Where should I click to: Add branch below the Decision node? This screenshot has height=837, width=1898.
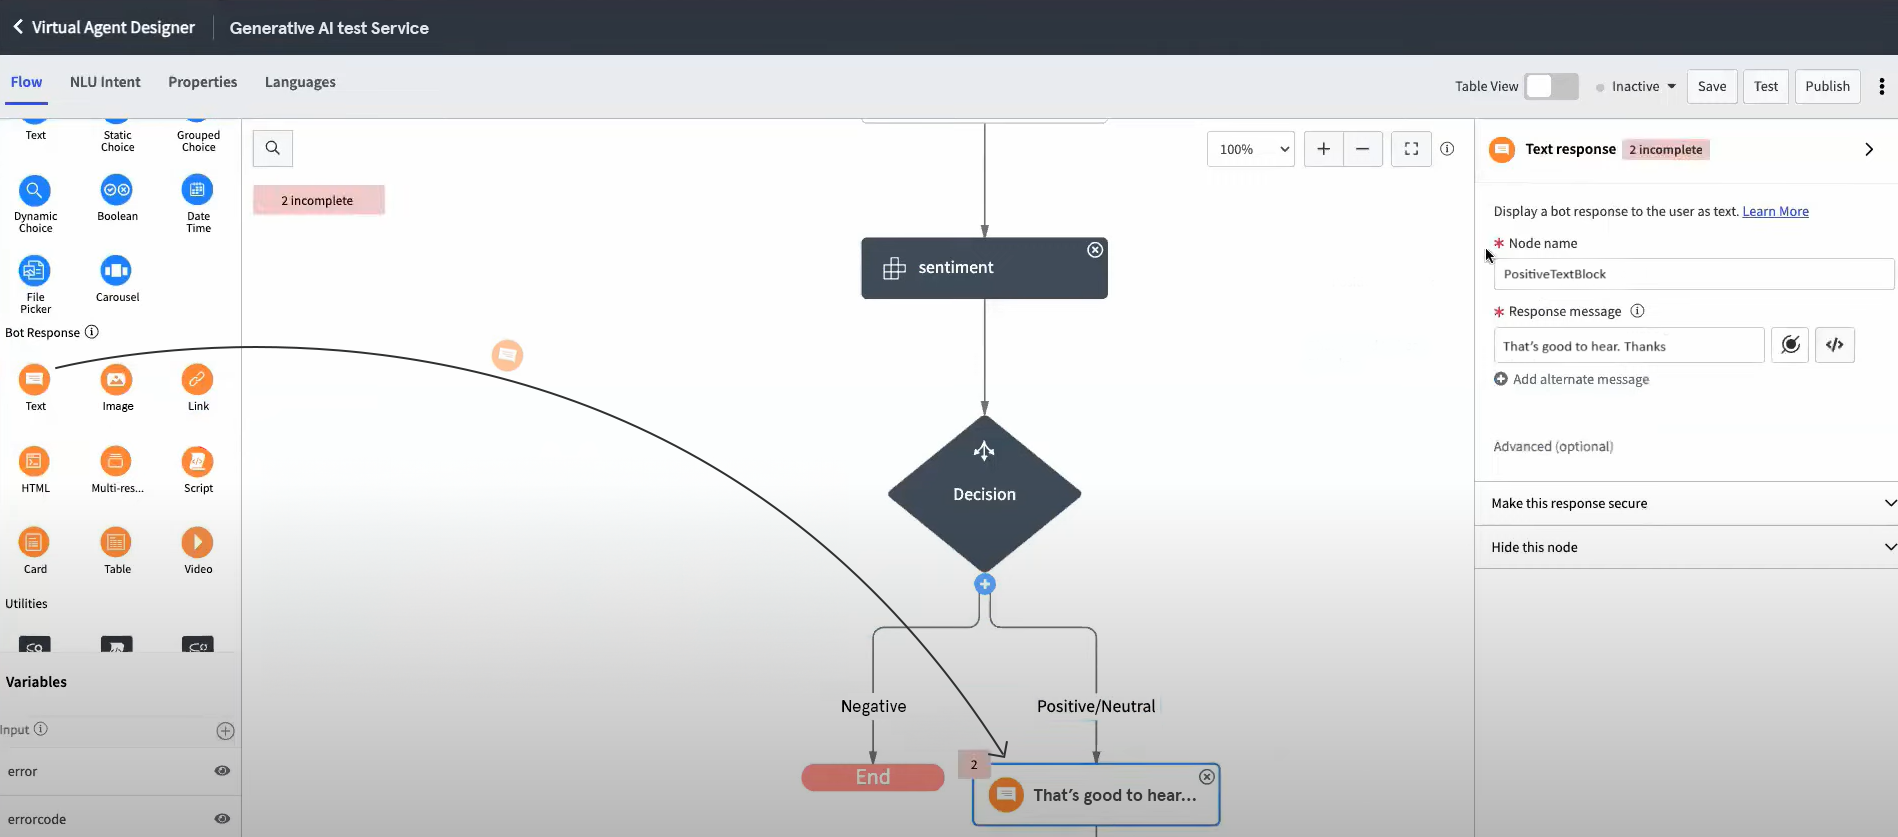click(985, 584)
